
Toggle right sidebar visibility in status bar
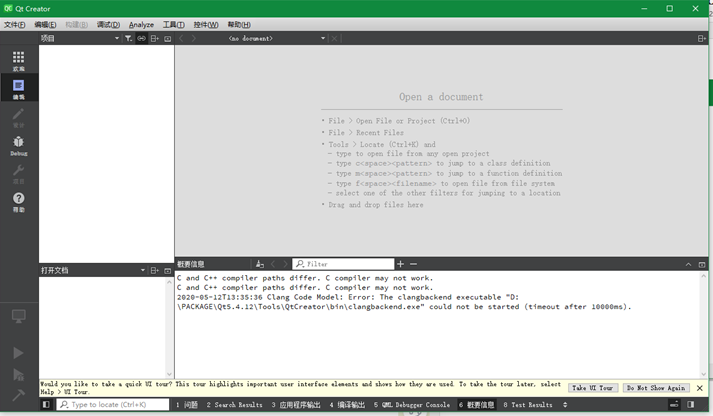(x=691, y=404)
